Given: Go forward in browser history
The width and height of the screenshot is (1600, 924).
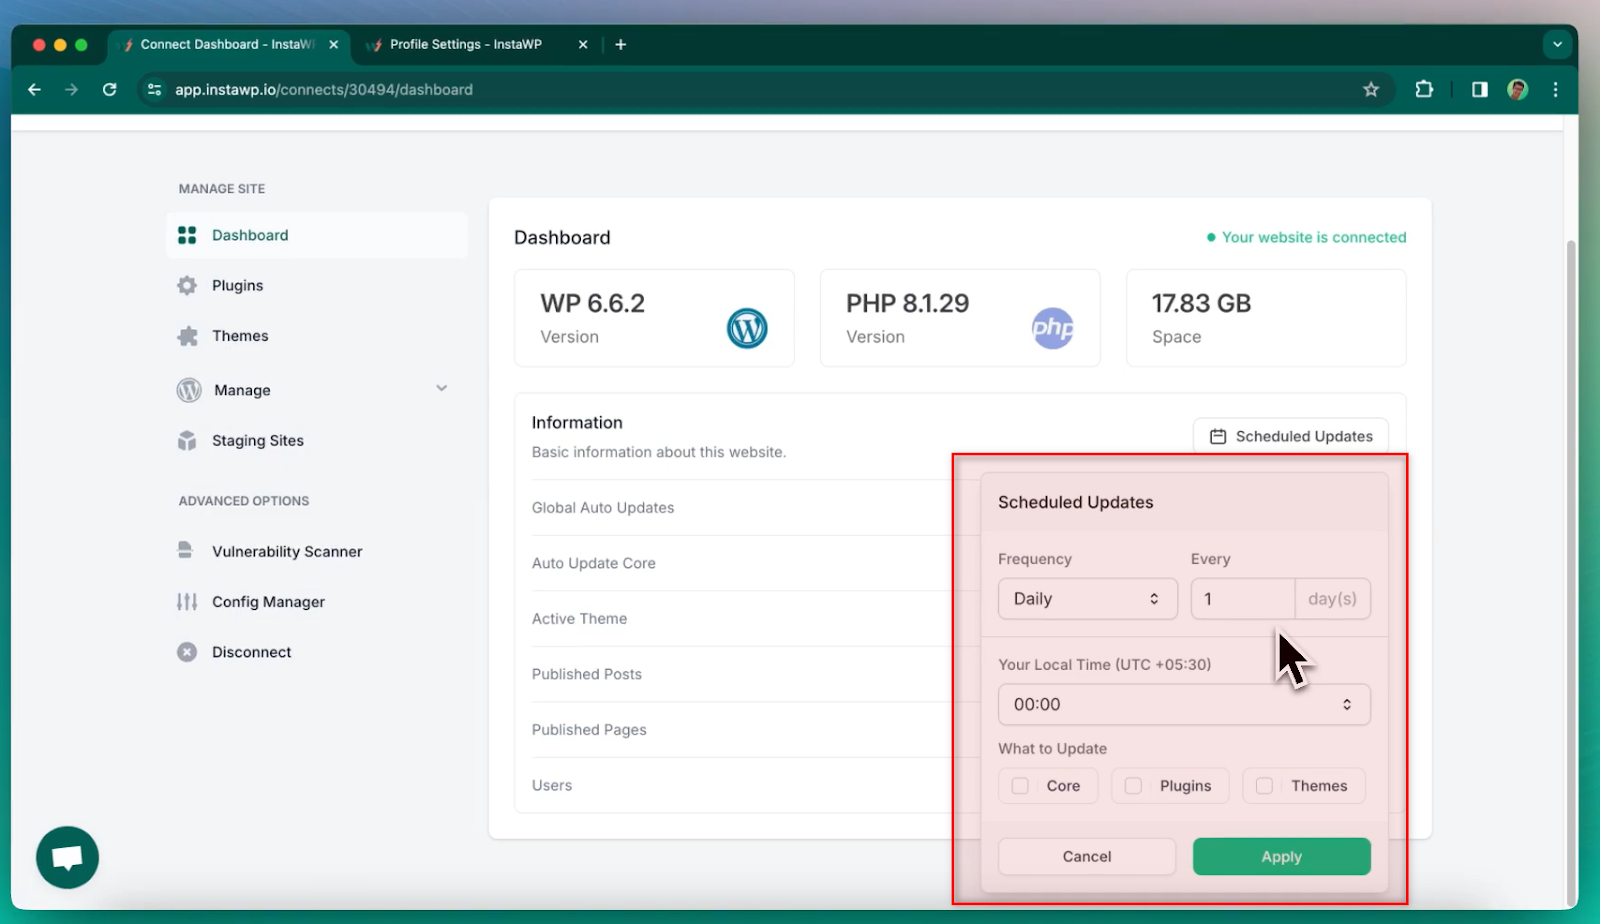Looking at the screenshot, I should coord(72,90).
